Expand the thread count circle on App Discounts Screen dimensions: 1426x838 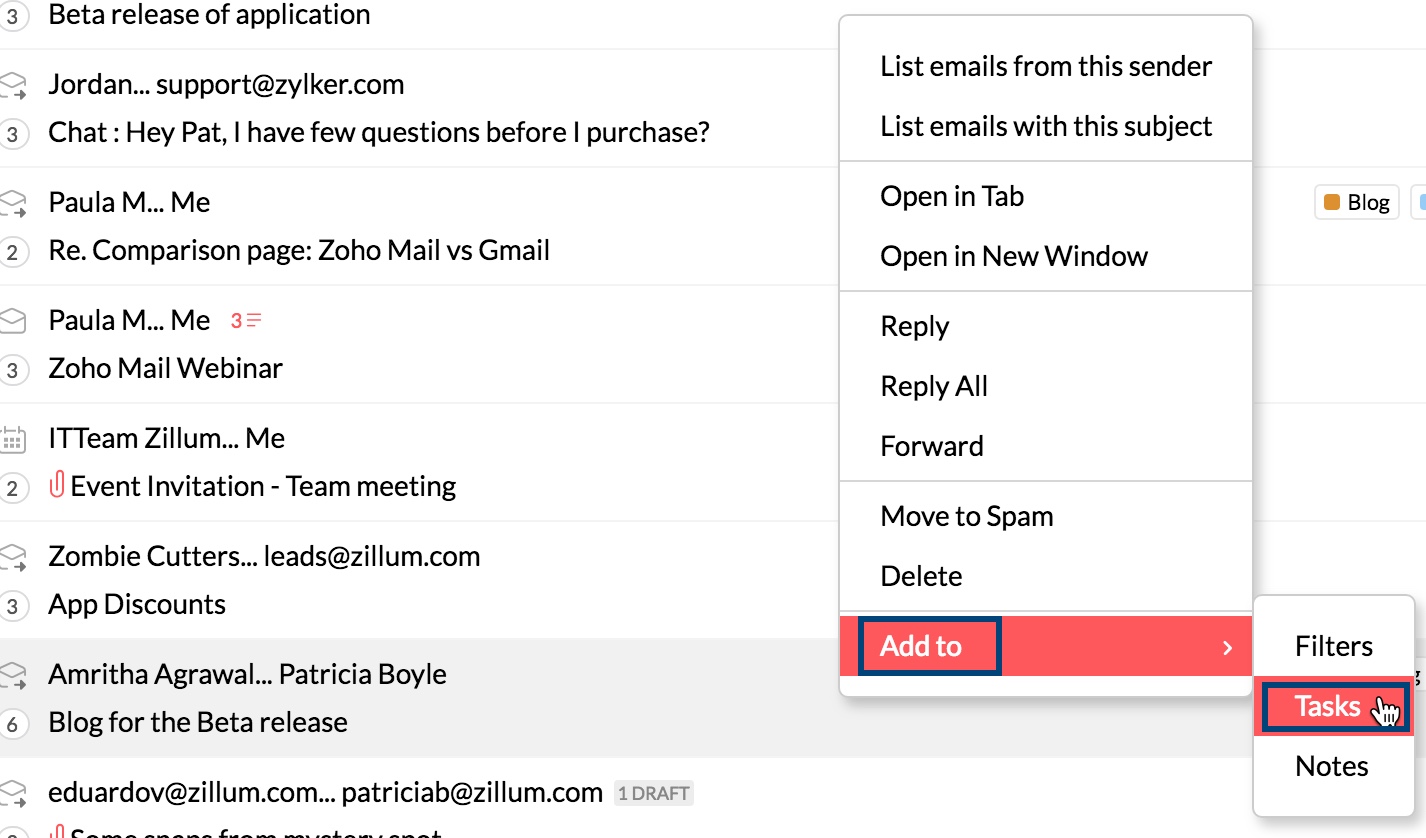(x=12, y=606)
